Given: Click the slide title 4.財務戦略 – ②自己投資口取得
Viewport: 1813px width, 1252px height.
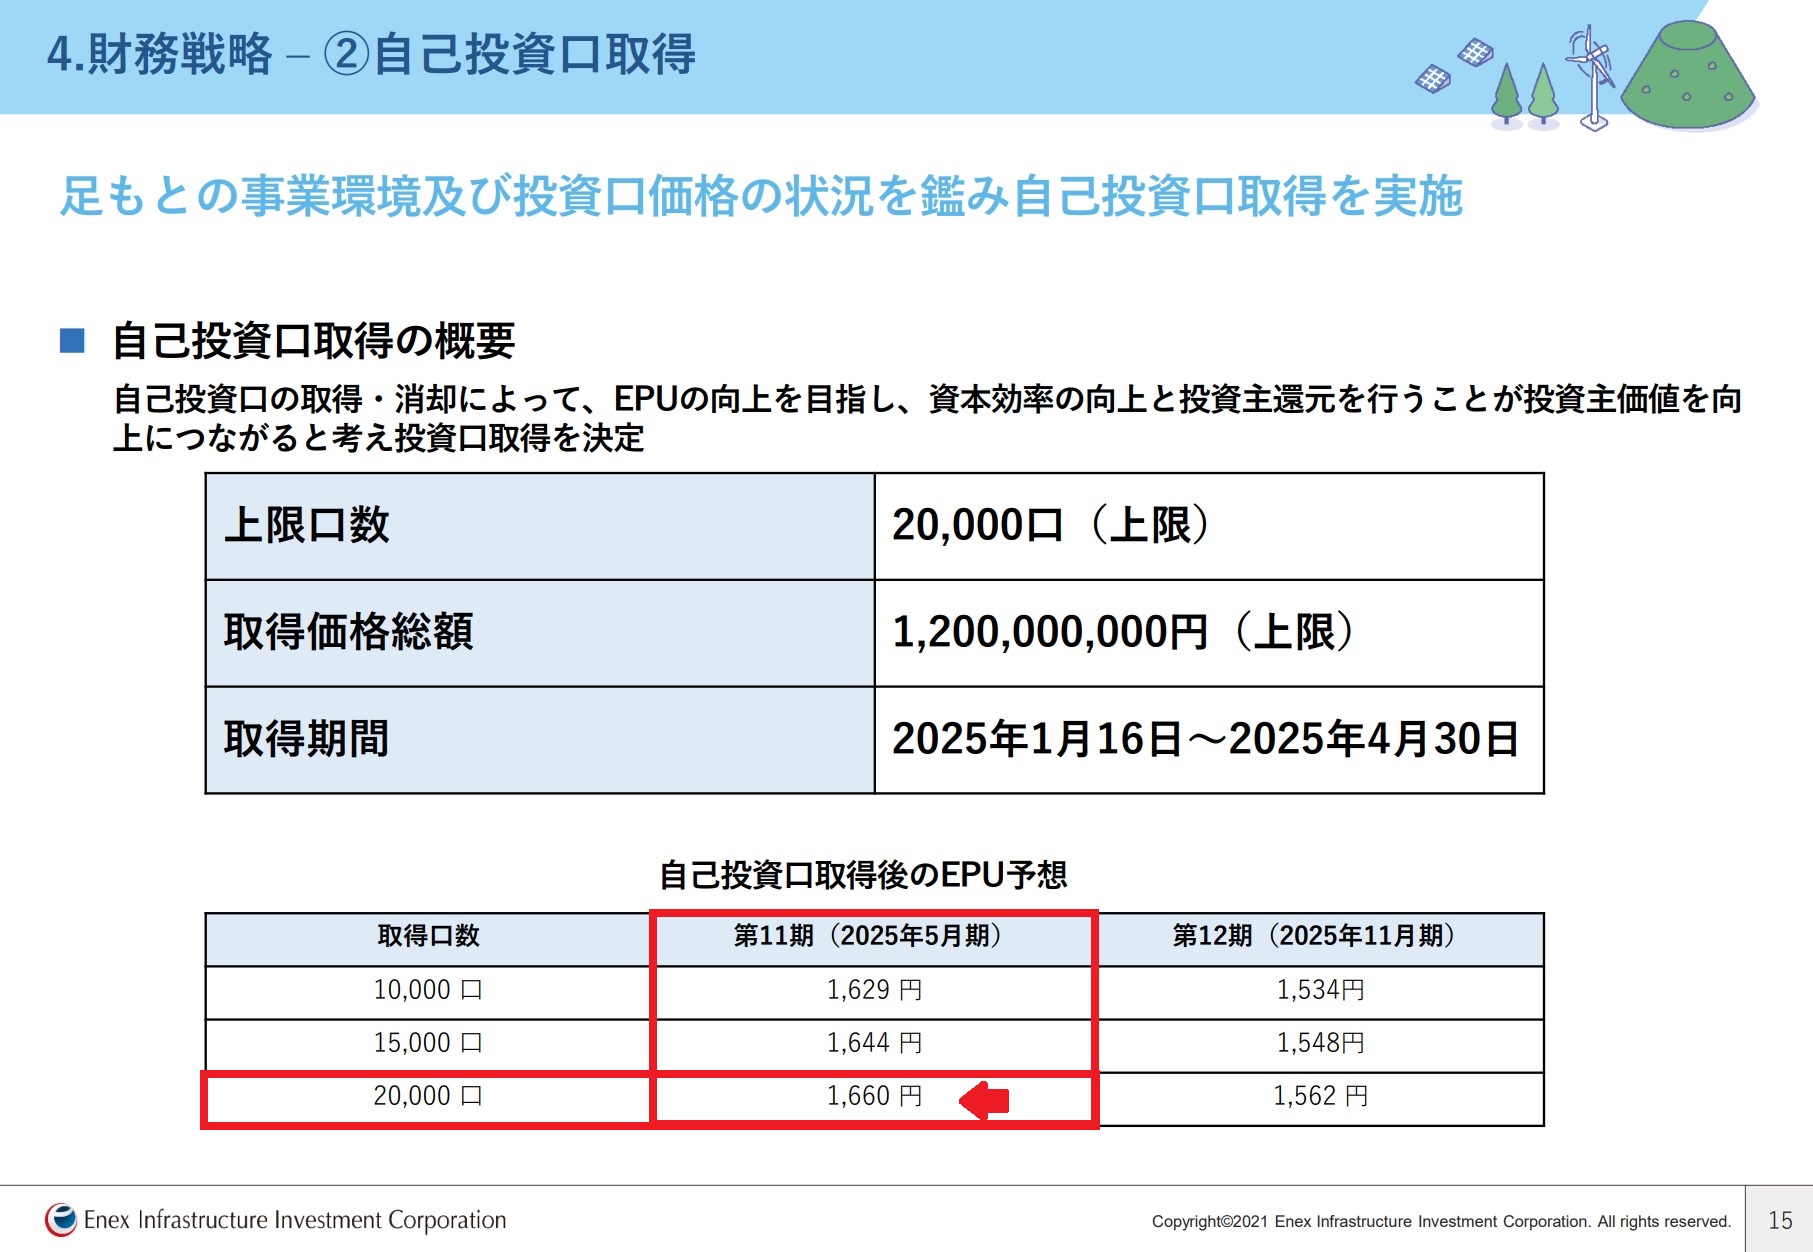Looking at the screenshot, I should pyautogui.click(x=371, y=54).
